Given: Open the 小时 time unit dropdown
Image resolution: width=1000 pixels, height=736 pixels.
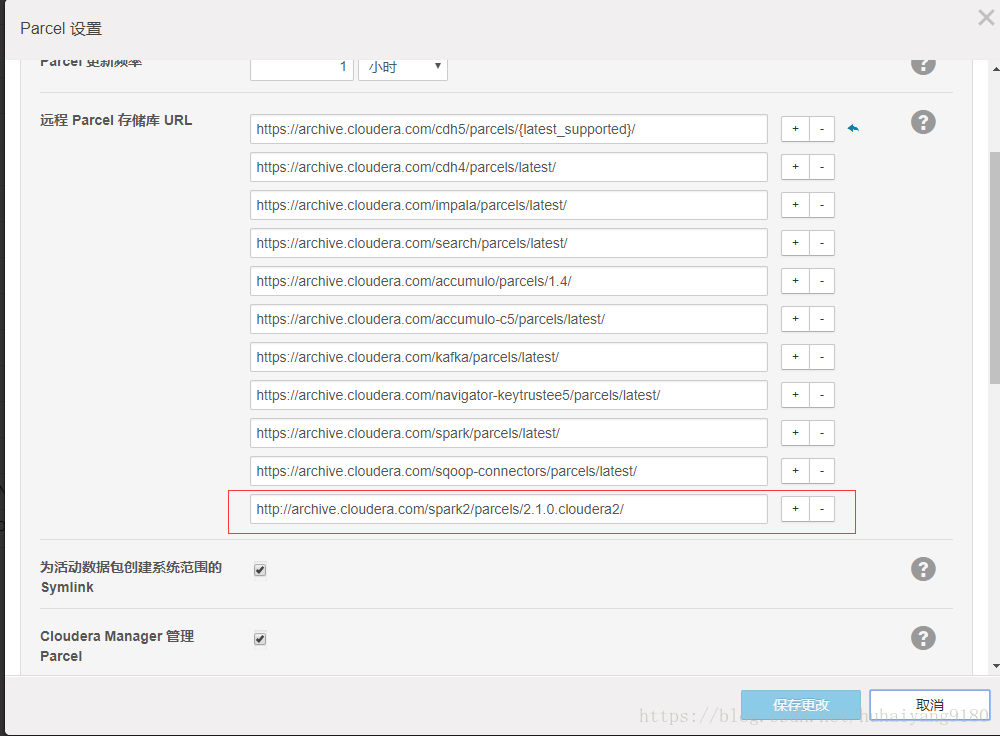Looking at the screenshot, I should tap(403, 68).
